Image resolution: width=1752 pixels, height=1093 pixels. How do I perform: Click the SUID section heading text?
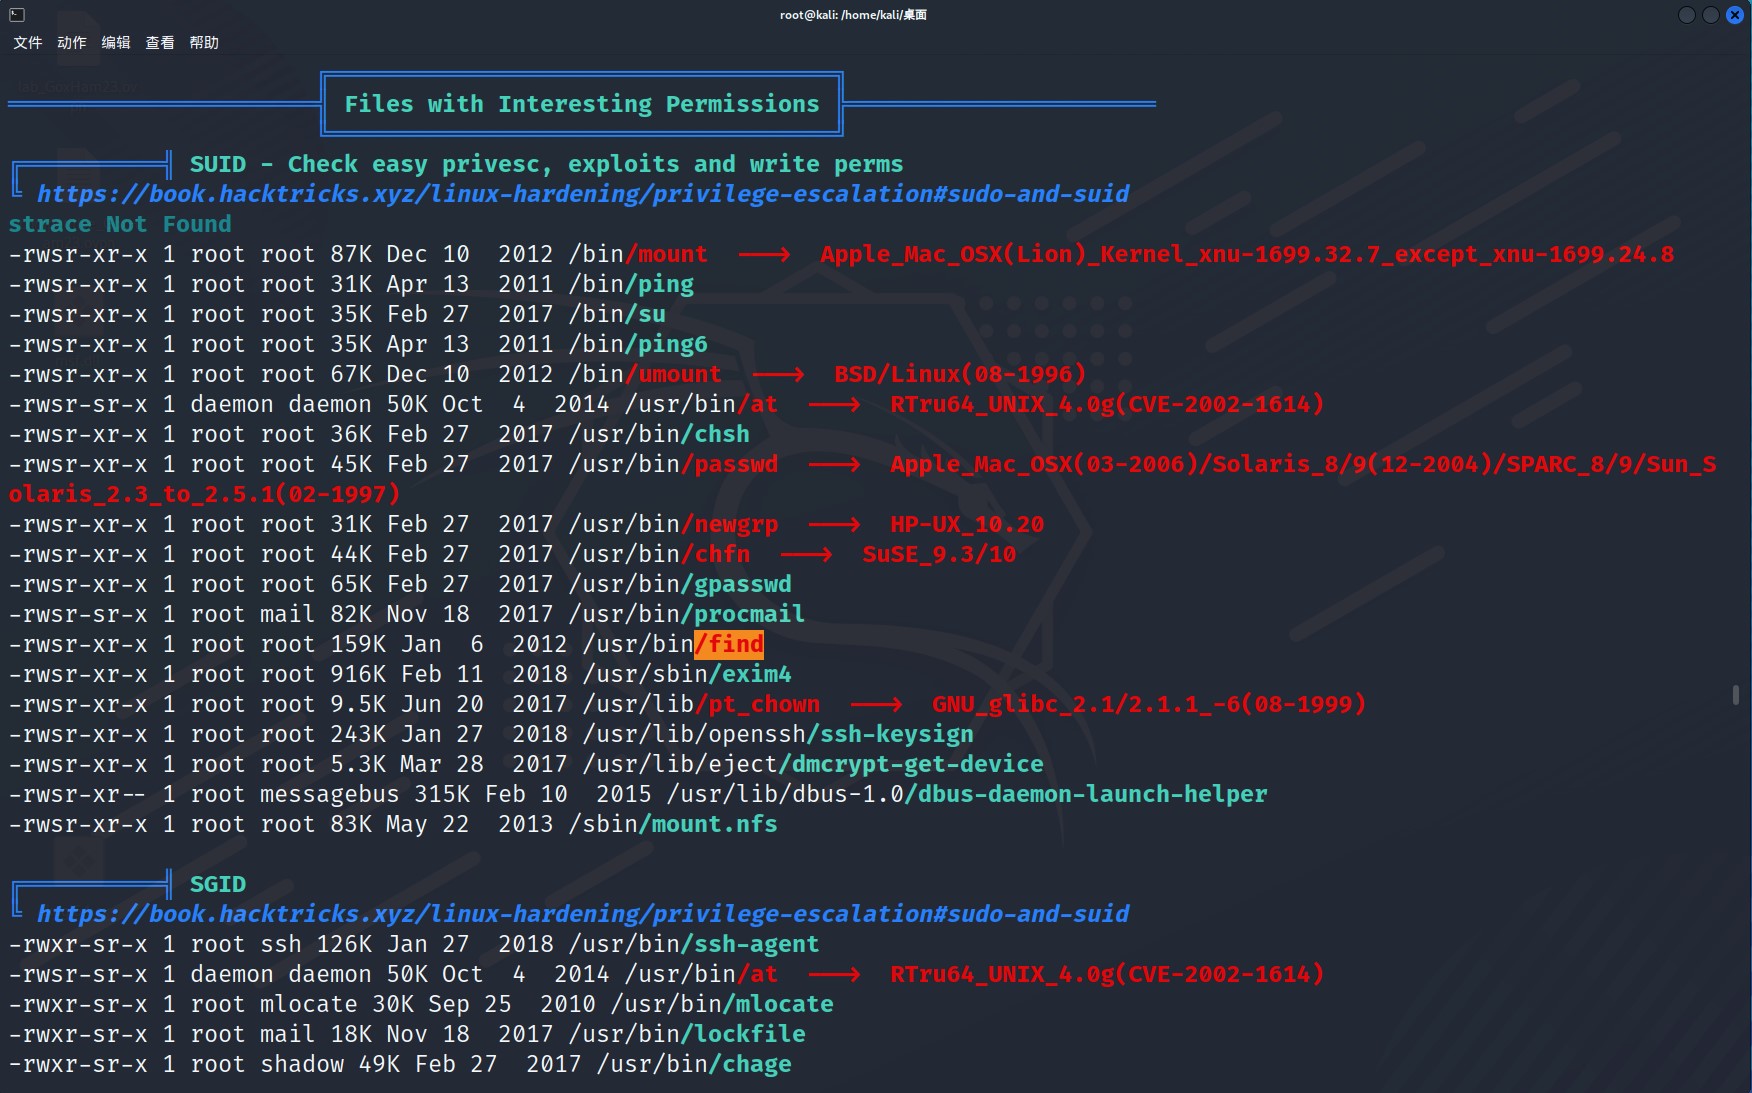[547, 164]
